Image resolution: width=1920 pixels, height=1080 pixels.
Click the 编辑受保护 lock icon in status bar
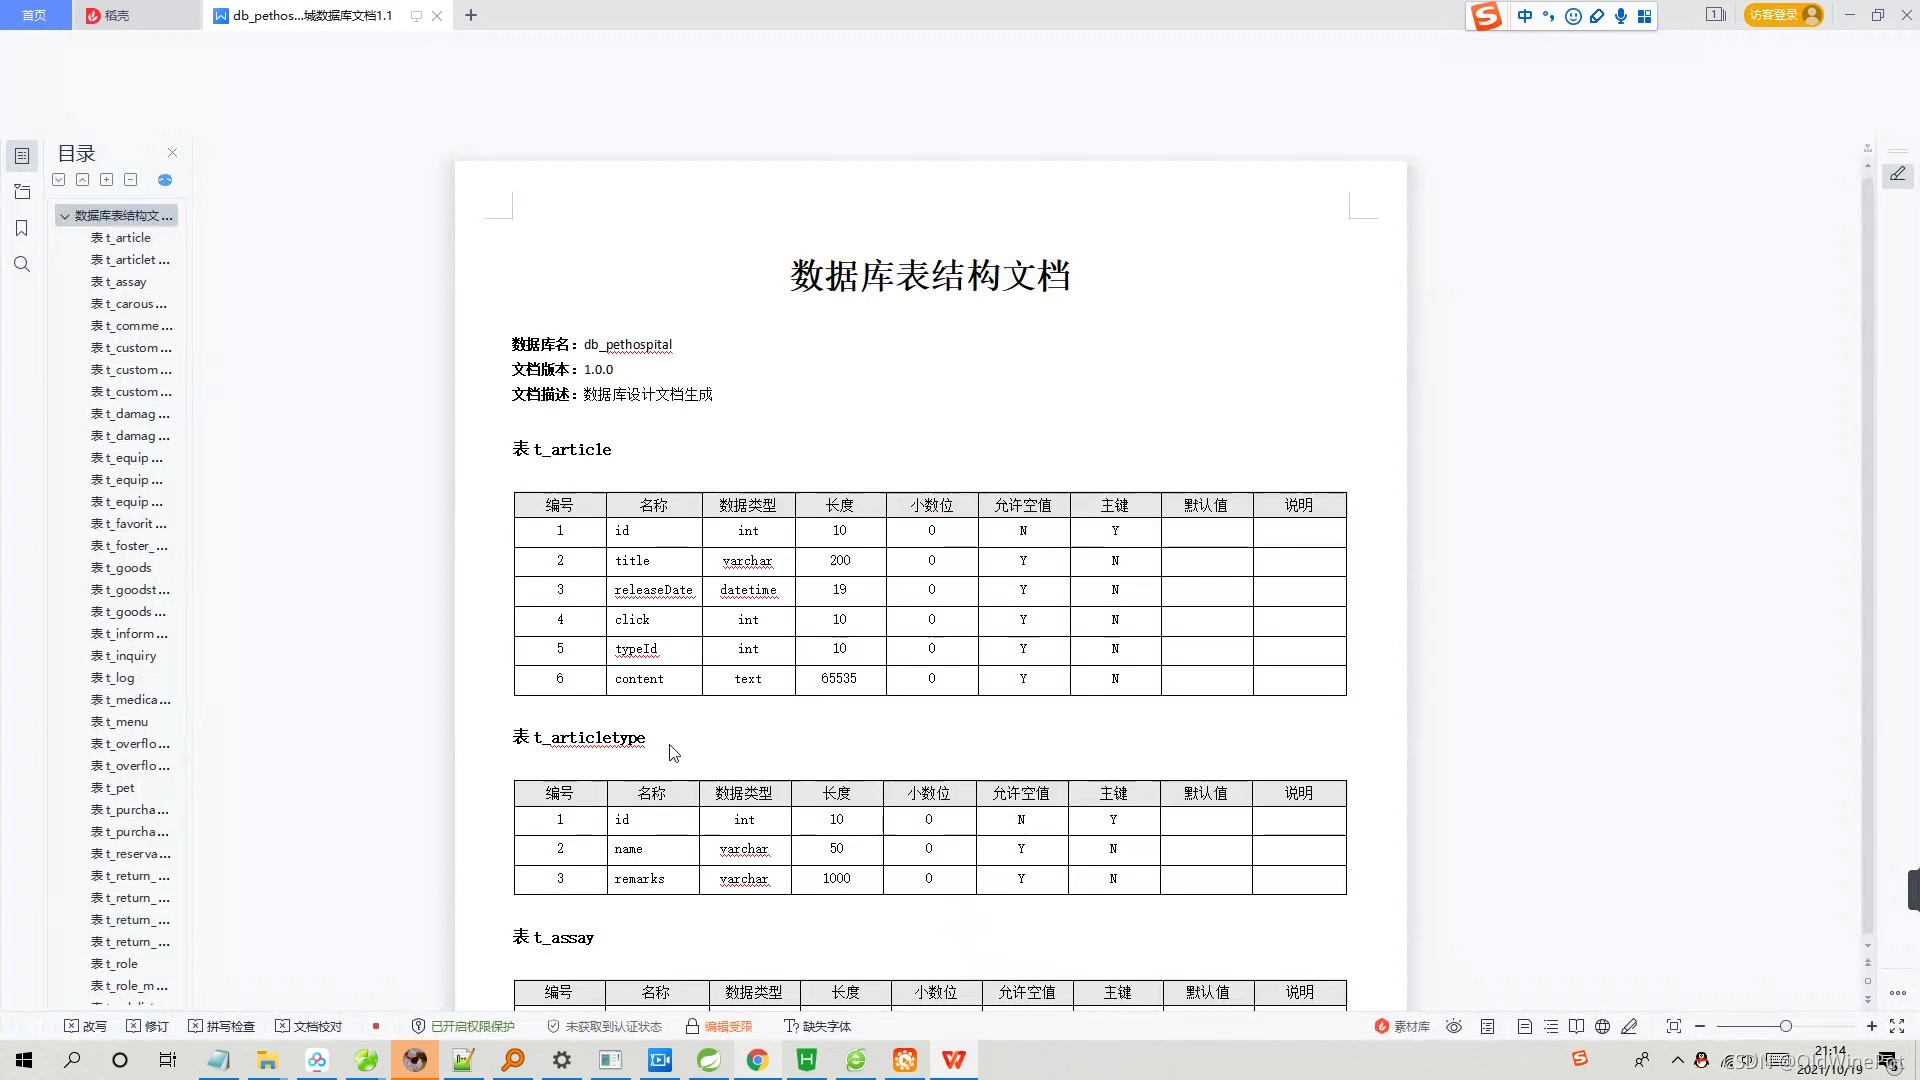coord(692,1025)
